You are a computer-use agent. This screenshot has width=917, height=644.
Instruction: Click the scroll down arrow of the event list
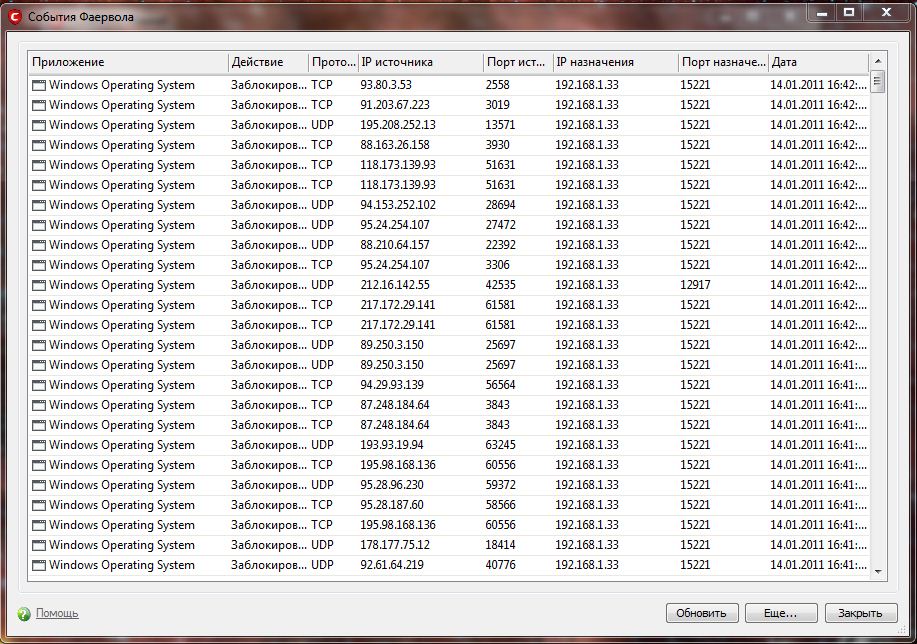tap(878, 571)
